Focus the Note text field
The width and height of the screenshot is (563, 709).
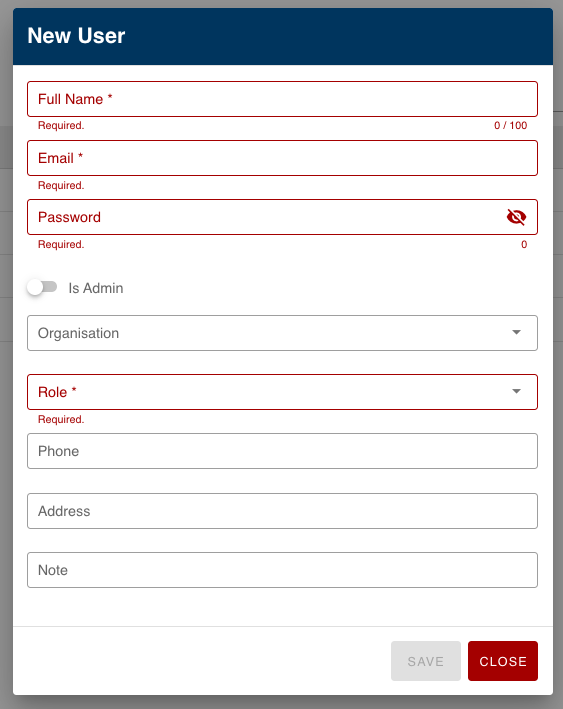(282, 570)
